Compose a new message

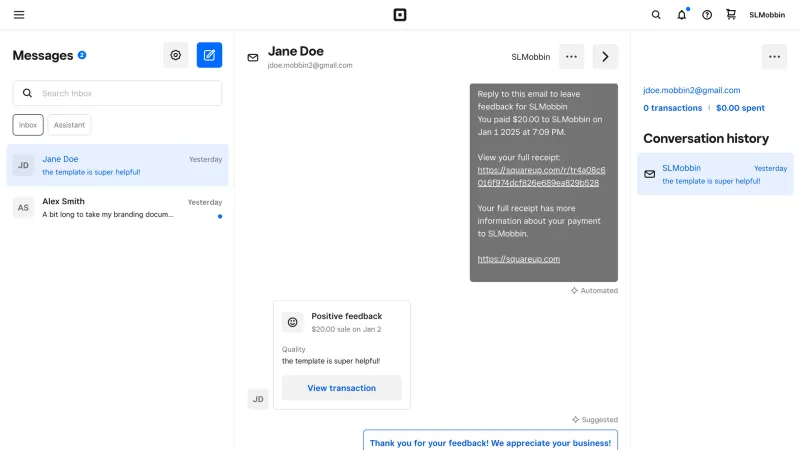209,55
